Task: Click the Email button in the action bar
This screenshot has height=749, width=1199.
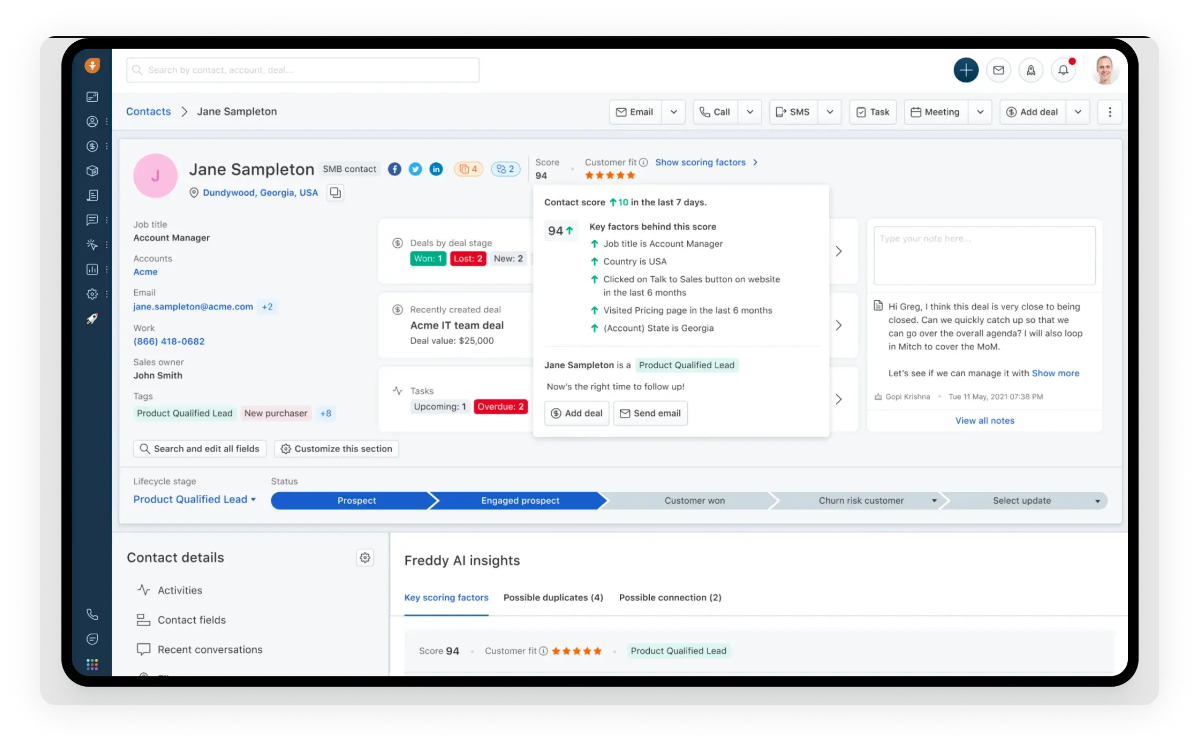Action: pyautogui.click(x=635, y=112)
